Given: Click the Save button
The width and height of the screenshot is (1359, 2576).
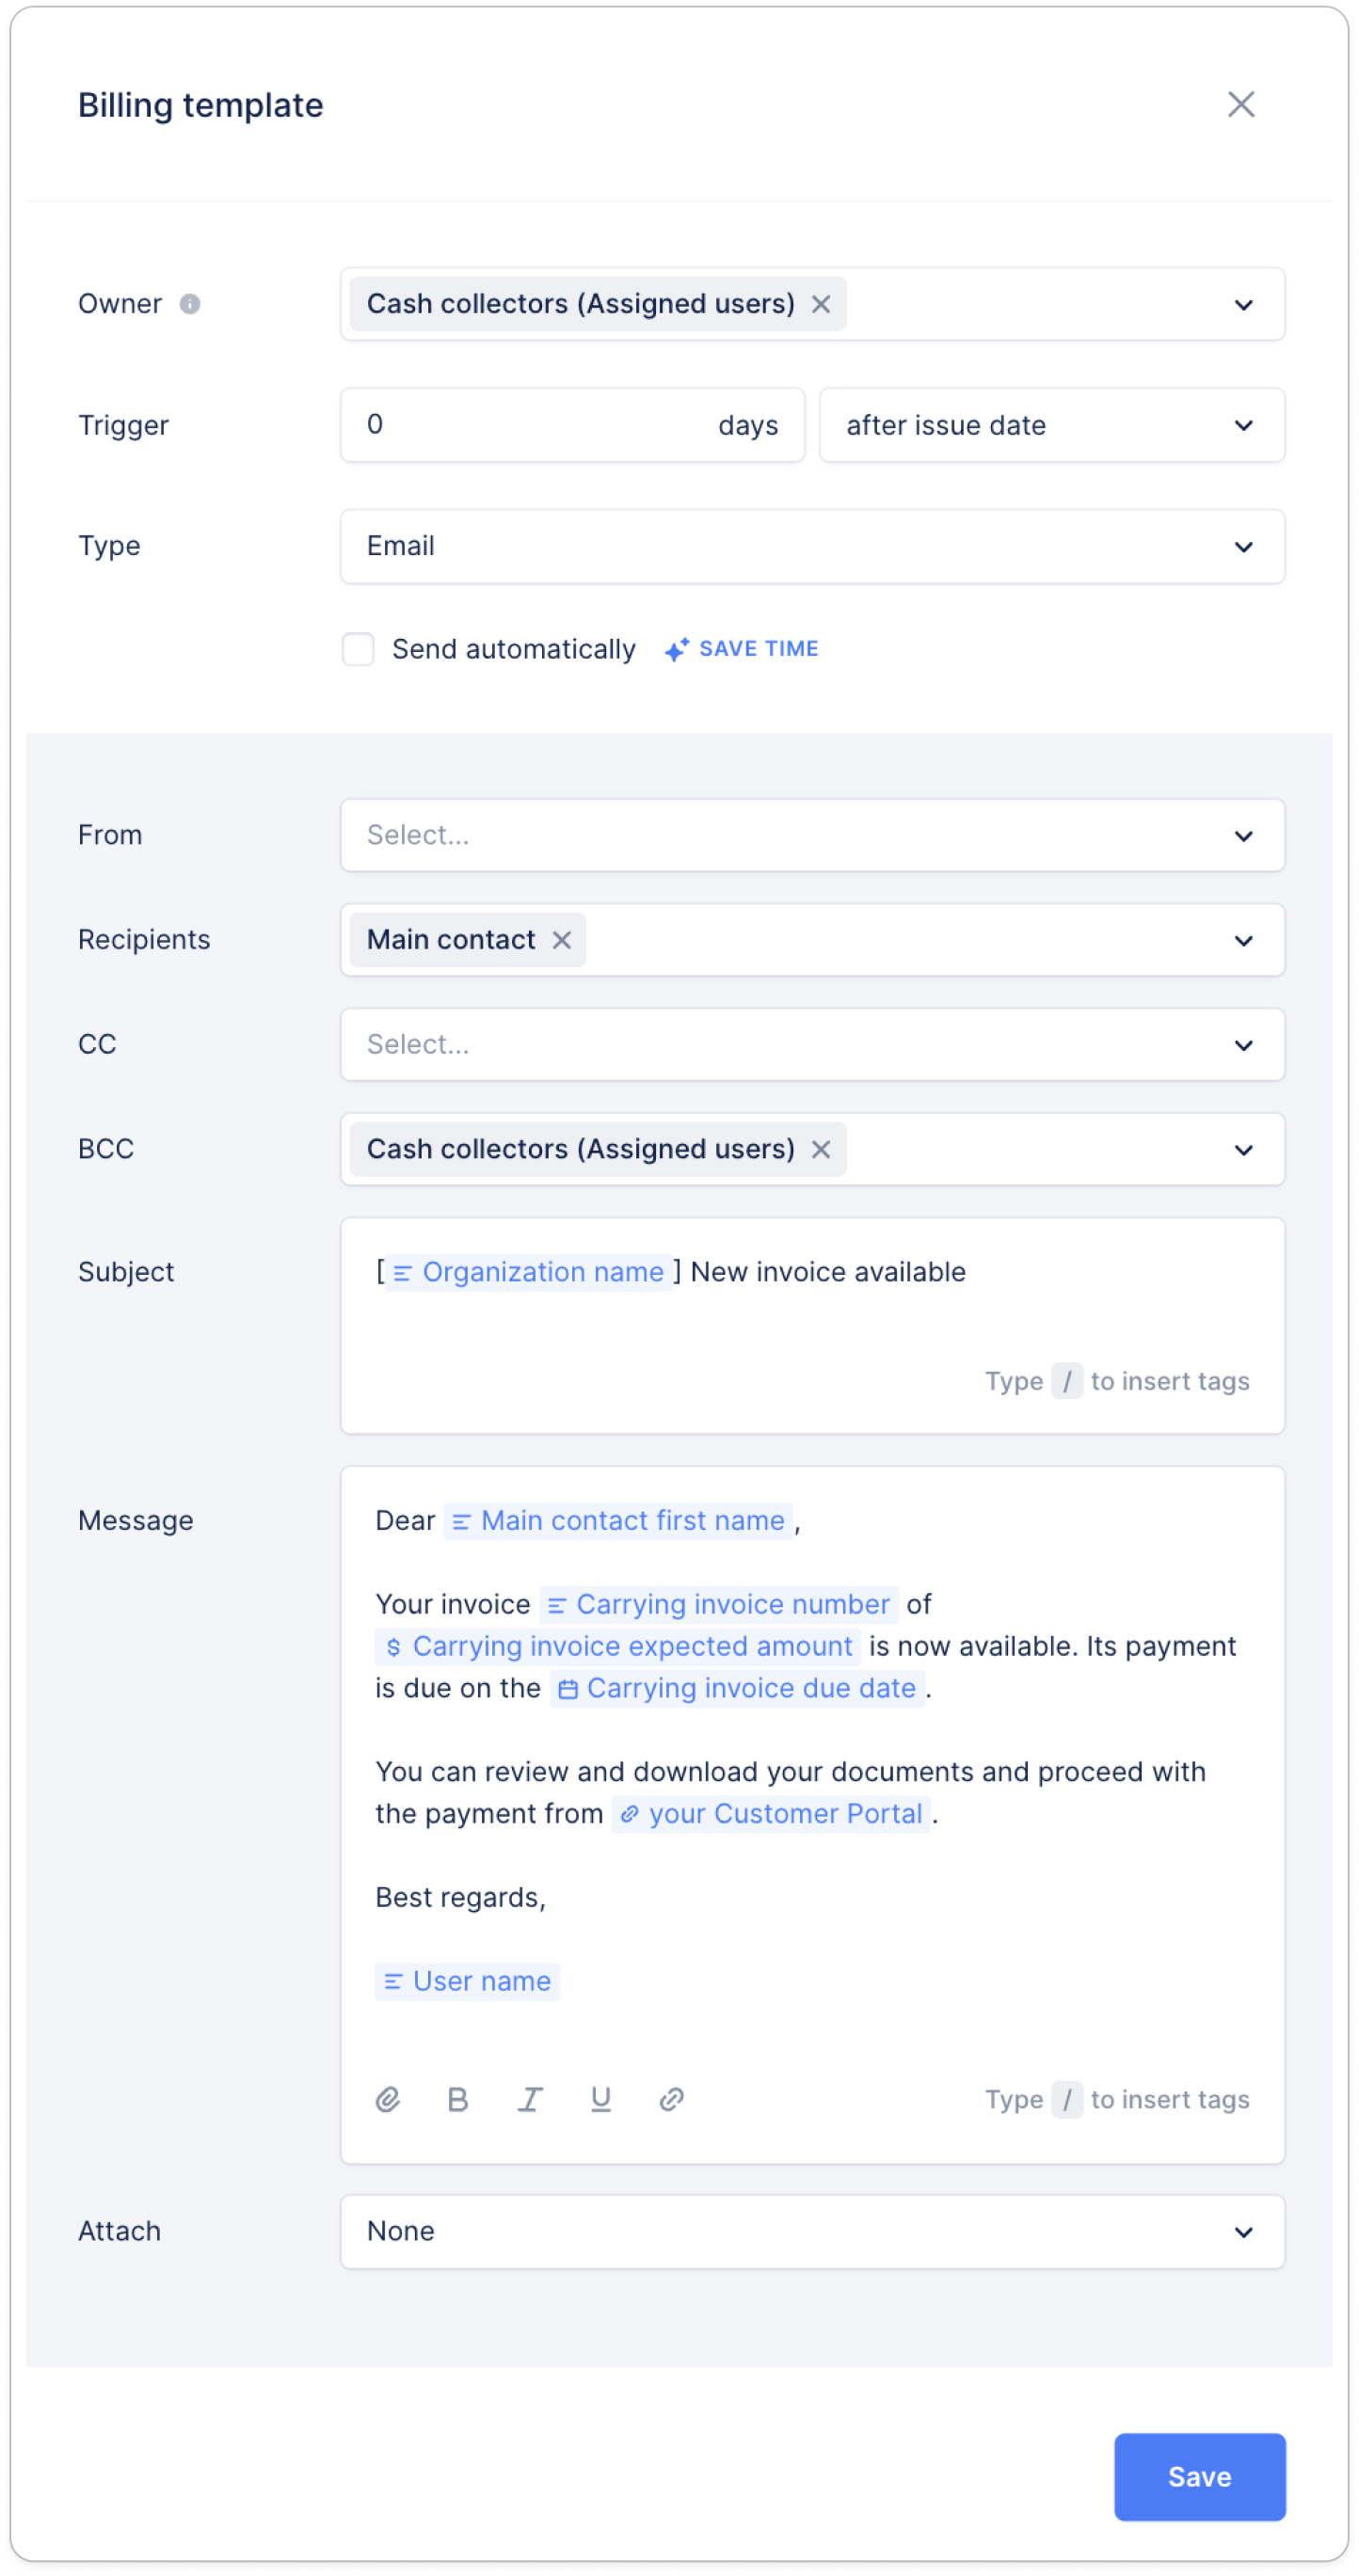Looking at the screenshot, I should click(x=1199, y=2476).
